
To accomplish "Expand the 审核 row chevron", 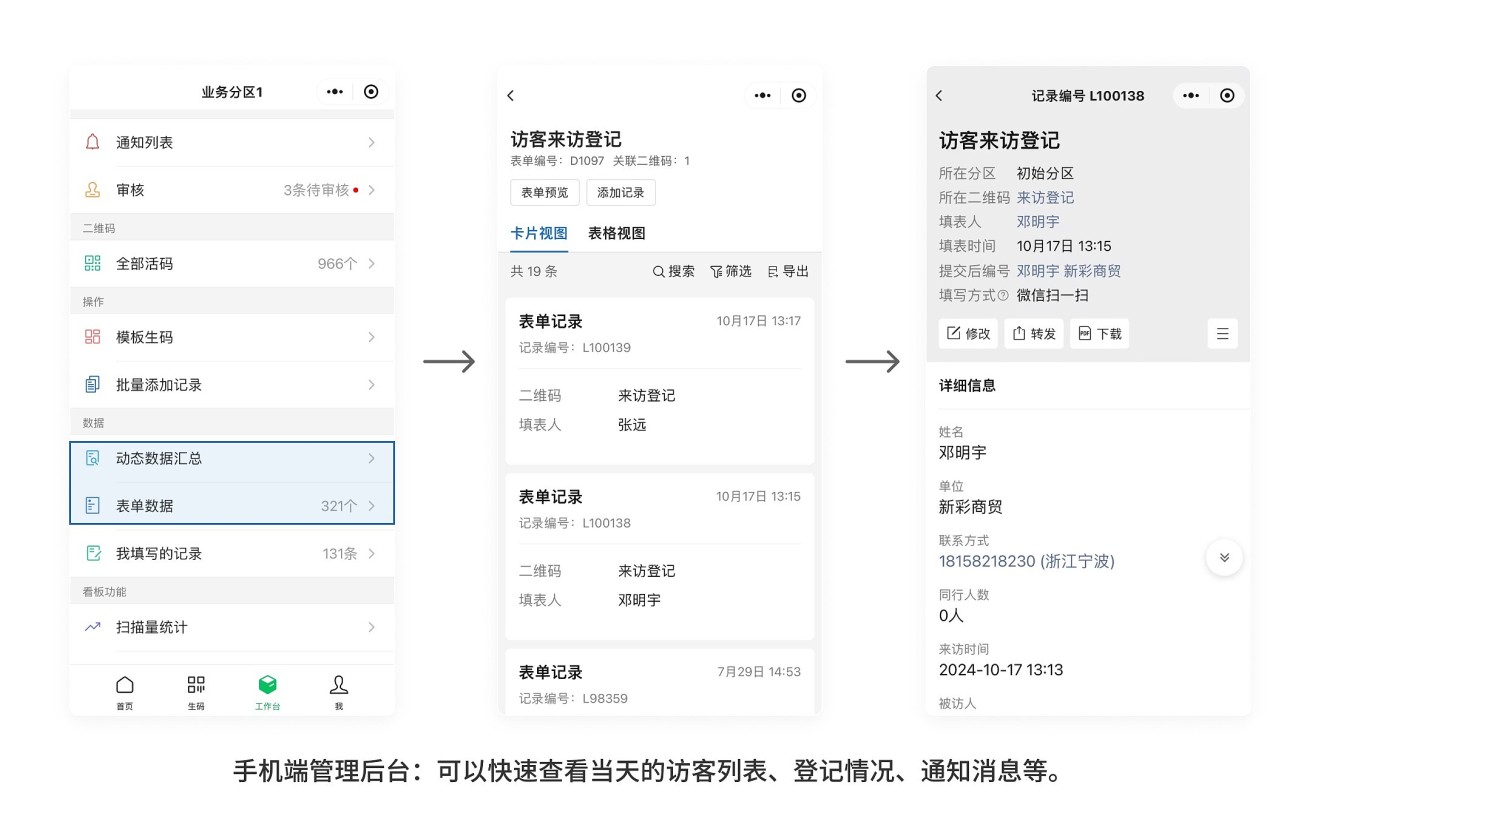I will 371,190.
